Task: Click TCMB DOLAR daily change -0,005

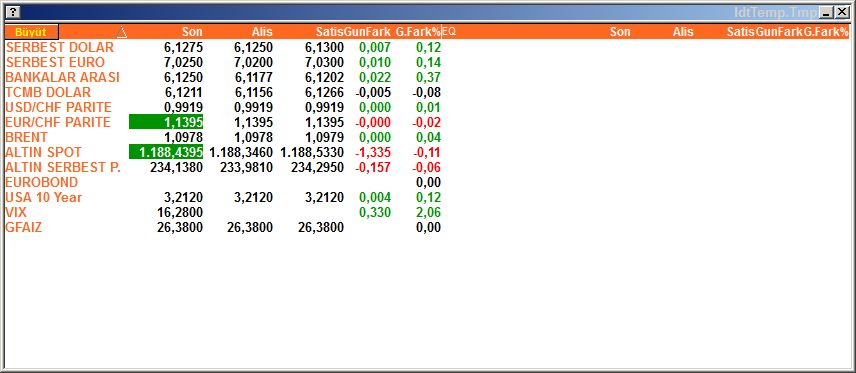Action: 373,92
